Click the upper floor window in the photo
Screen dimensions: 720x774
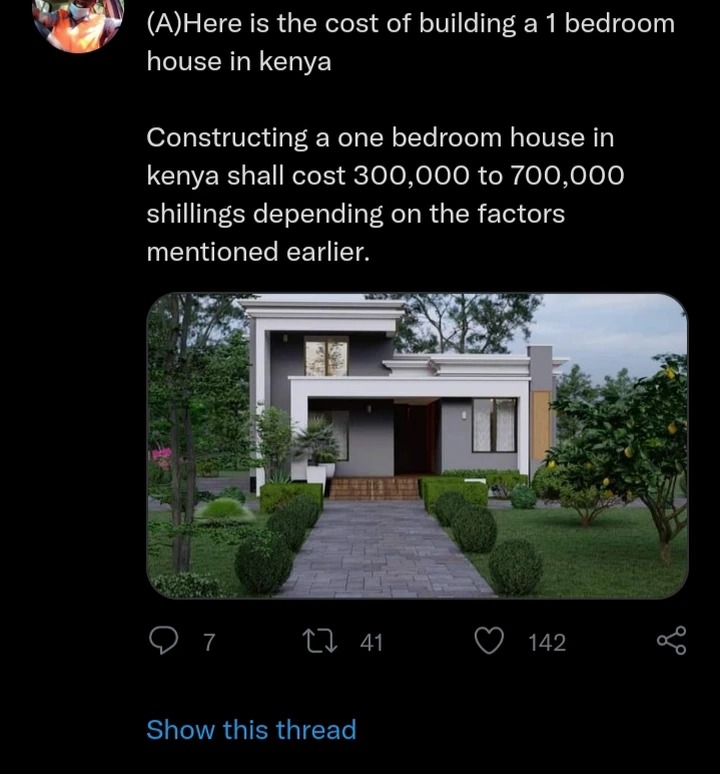(326, 355)
